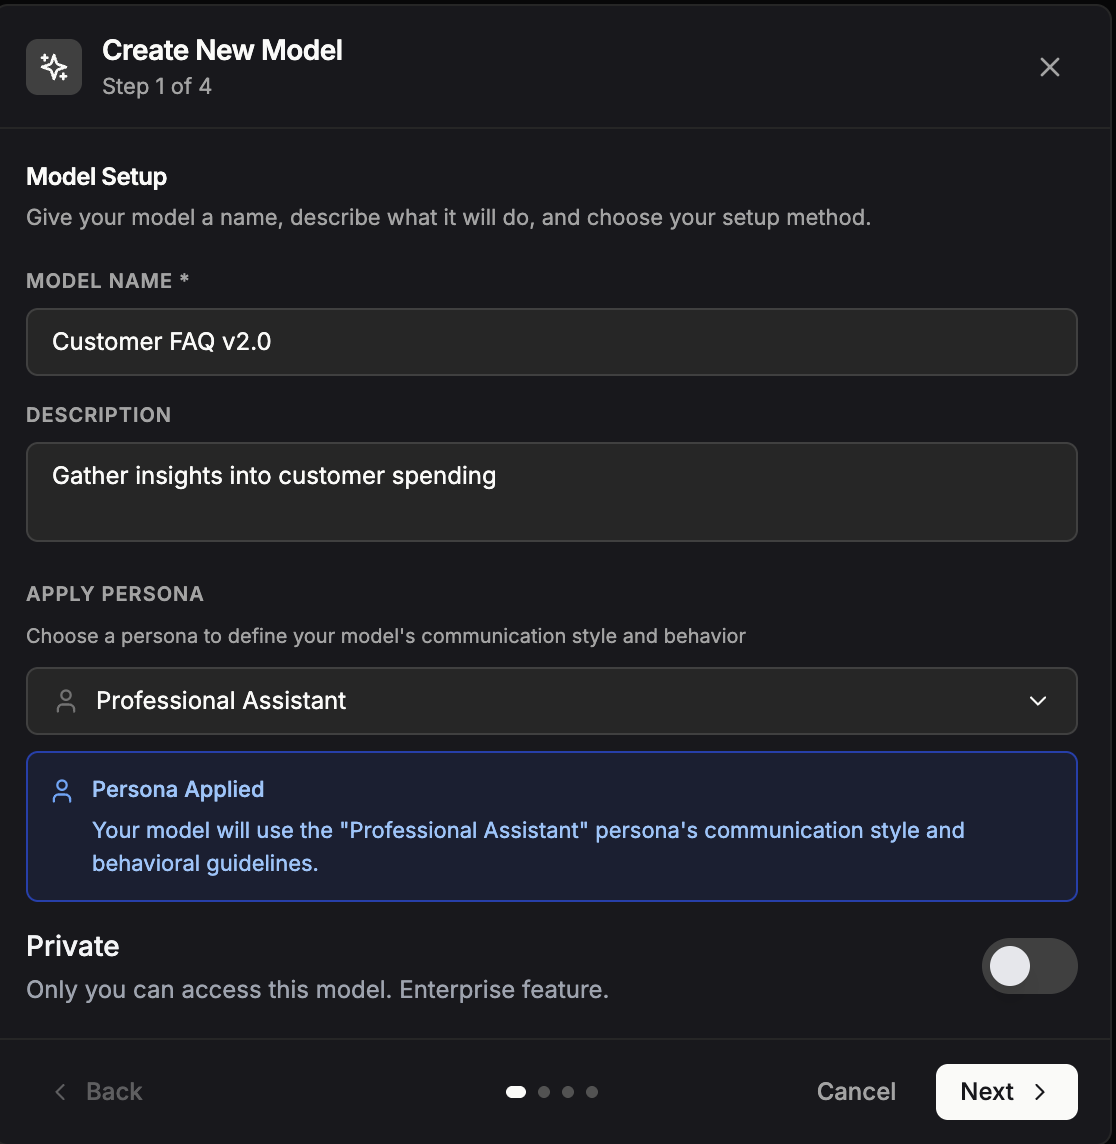Click the chevron arrow in persona dropdown
Image resolution: width=1116 pixels, height=1144 pixels.
click(1038, 701)
